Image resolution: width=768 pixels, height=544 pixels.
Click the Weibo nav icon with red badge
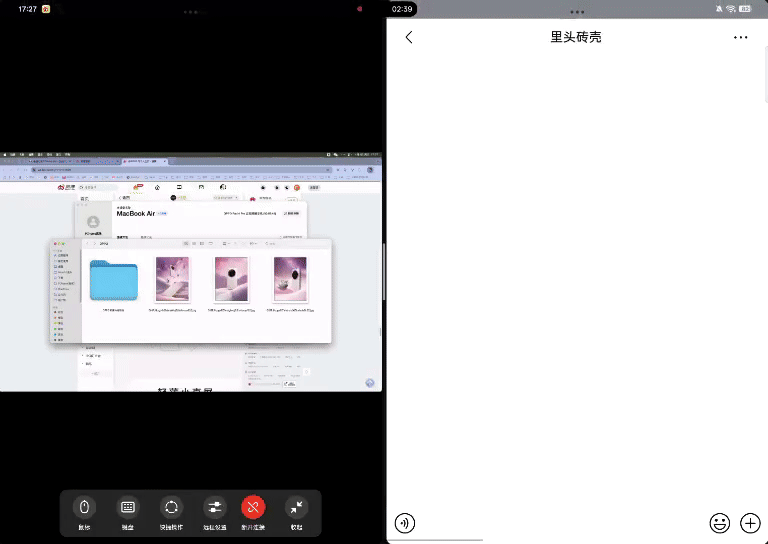[137, 188]
